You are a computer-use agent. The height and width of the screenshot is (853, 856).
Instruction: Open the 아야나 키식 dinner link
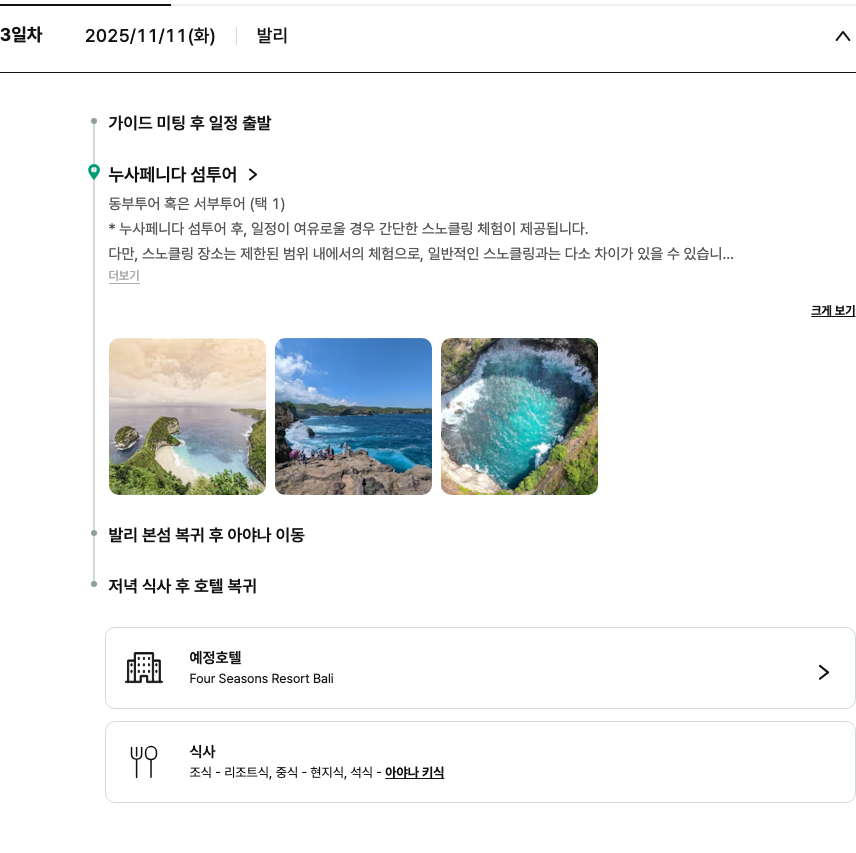pyautogui.click(x=414, y=773)
